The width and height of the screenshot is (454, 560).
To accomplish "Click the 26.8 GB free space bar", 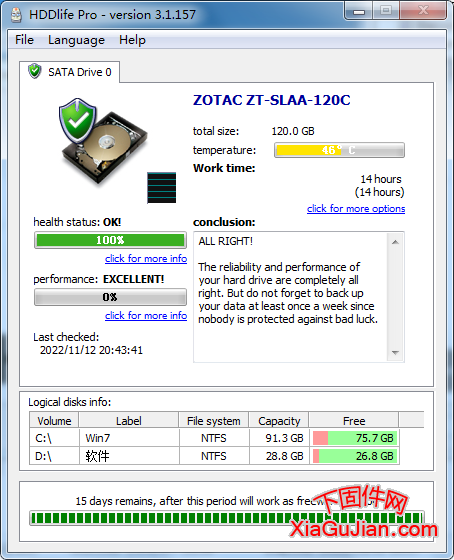I will tap(355, 456).
